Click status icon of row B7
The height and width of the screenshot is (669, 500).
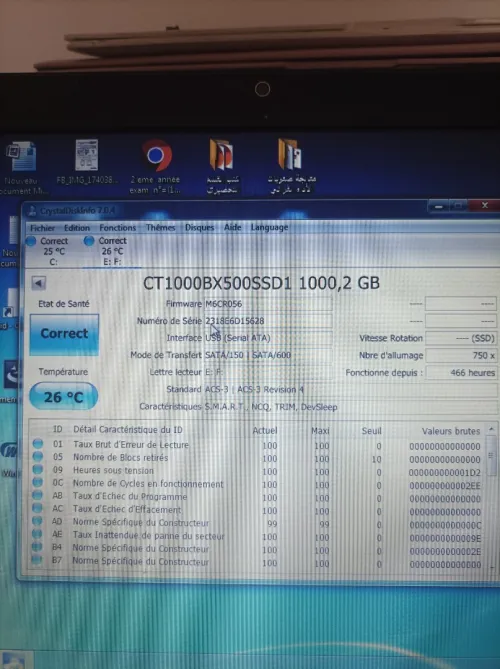[37, 559]
